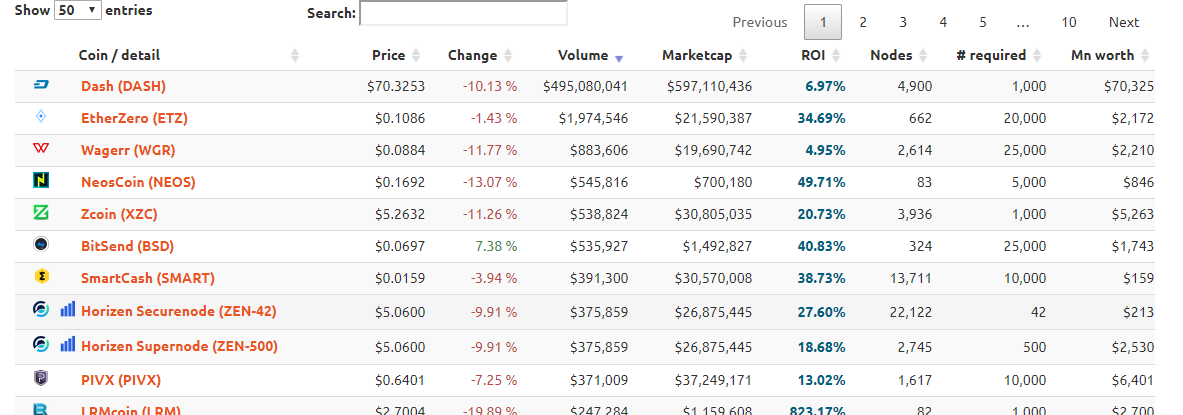
Task: Open the SmartCash (SMART) coin link
Action: point(148,278)
